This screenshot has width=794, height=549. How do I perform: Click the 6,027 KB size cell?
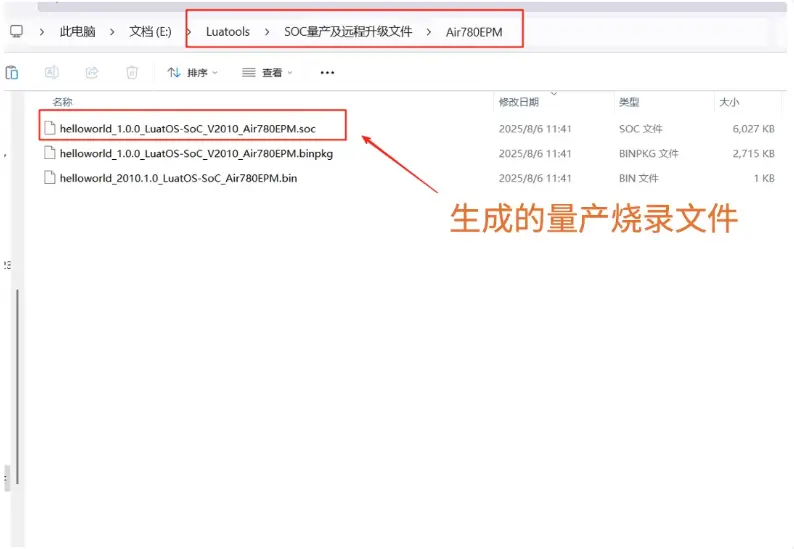point(753,129)
